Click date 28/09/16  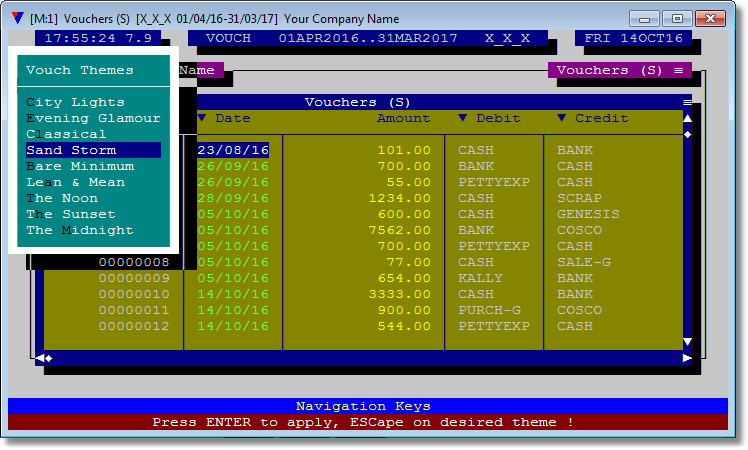(x=233, y=198)
